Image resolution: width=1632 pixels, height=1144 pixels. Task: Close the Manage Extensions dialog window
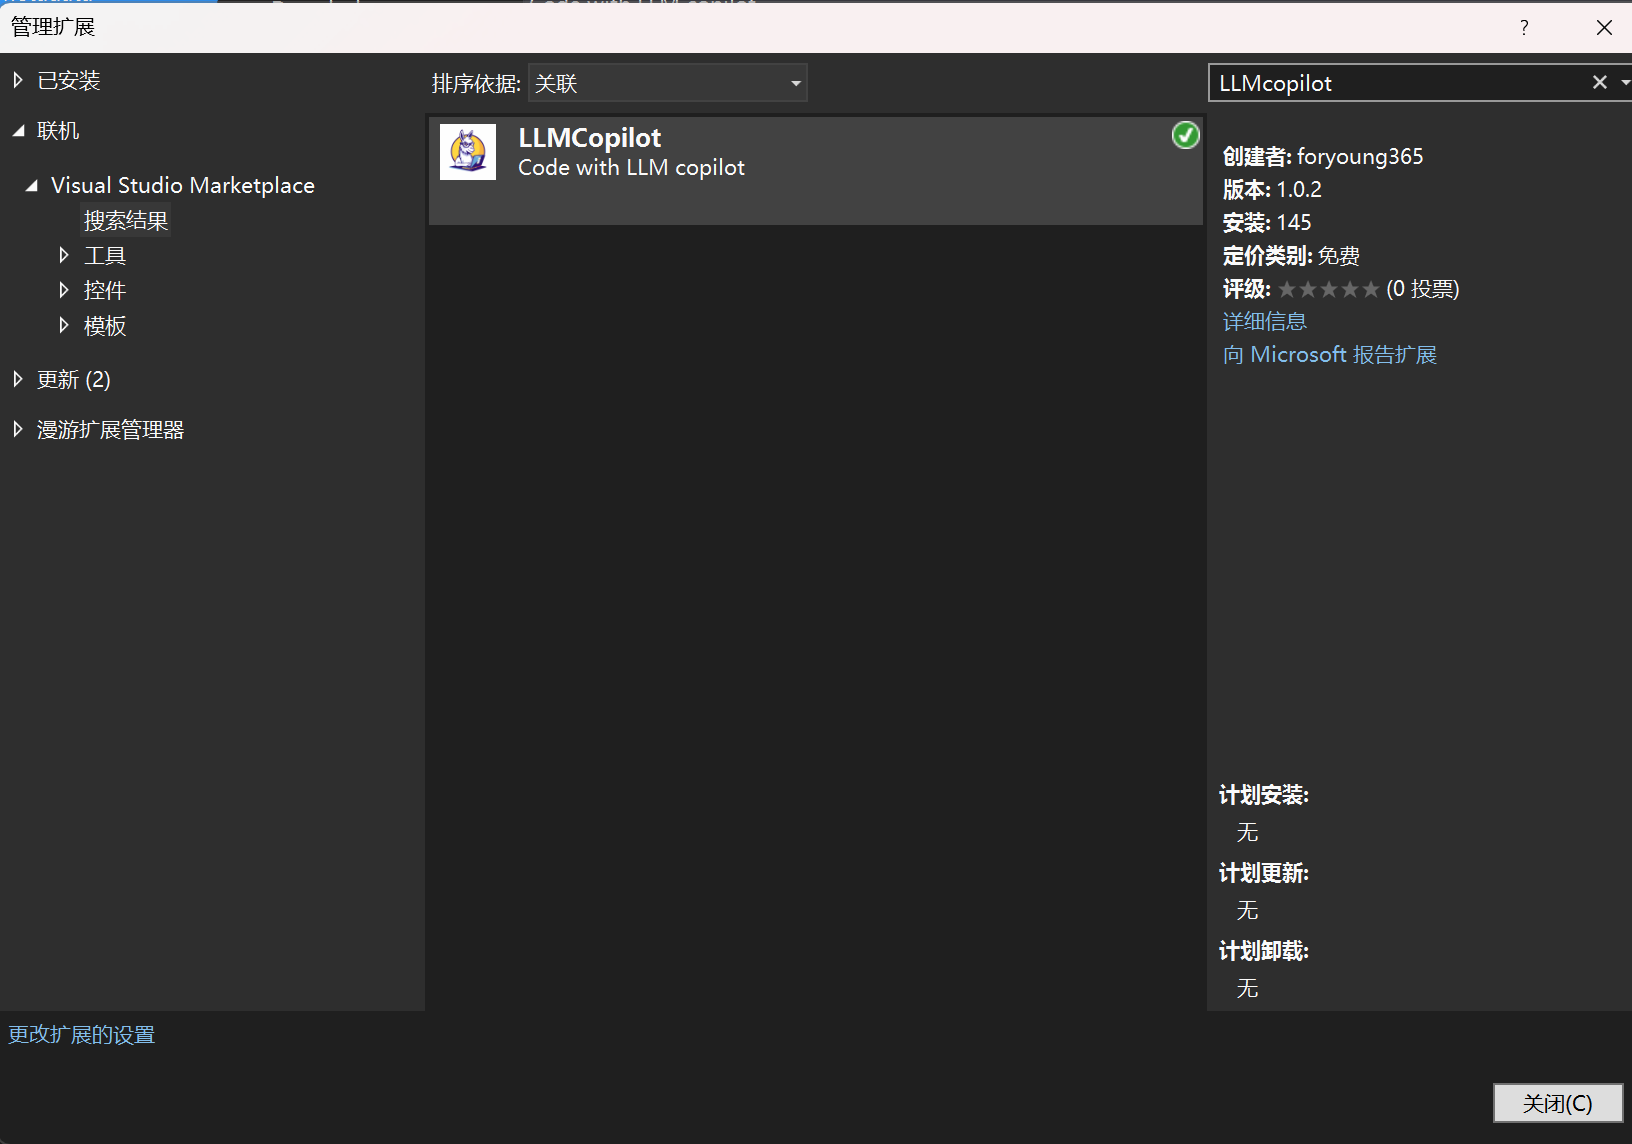point(1604,27)
